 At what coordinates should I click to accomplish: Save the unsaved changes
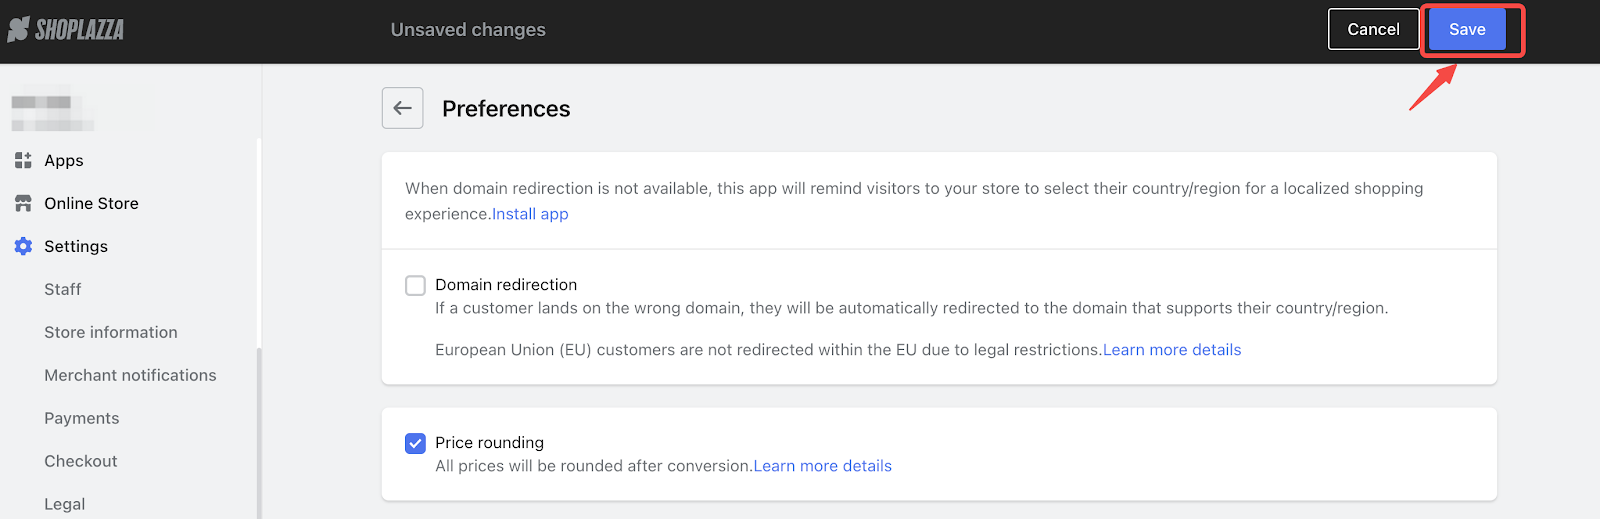click(x=1467, y=29)
